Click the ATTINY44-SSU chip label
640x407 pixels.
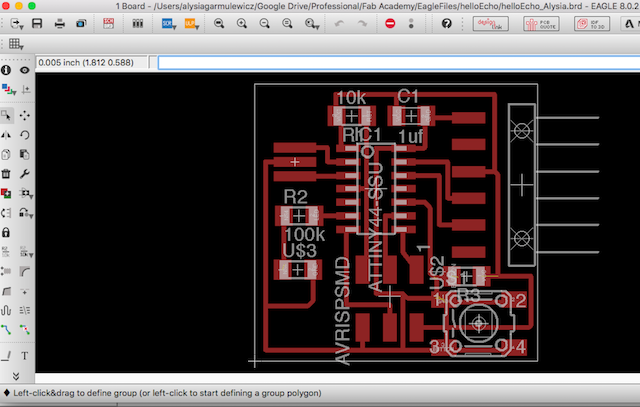(x=375, y=227)
